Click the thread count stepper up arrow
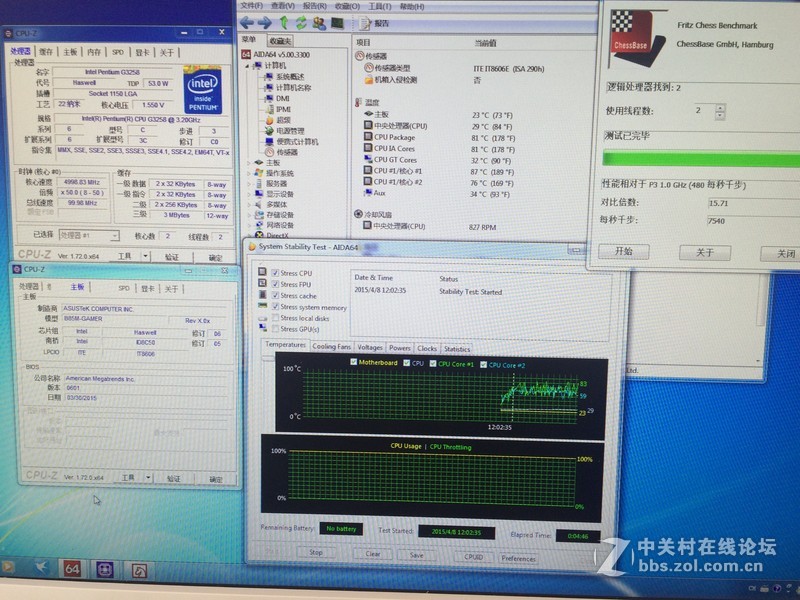The height and width of the screenshot is (600, 800). tap(719, 107)
